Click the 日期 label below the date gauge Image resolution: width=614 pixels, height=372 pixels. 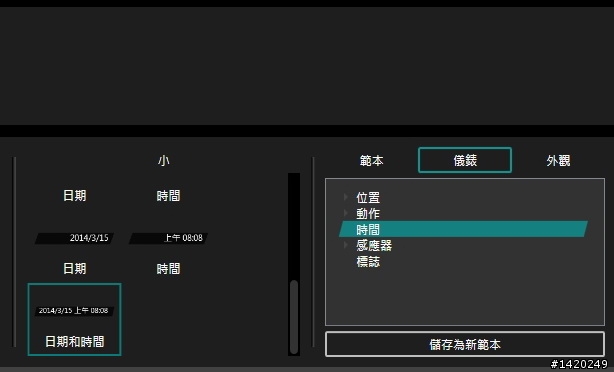[74, 269]
